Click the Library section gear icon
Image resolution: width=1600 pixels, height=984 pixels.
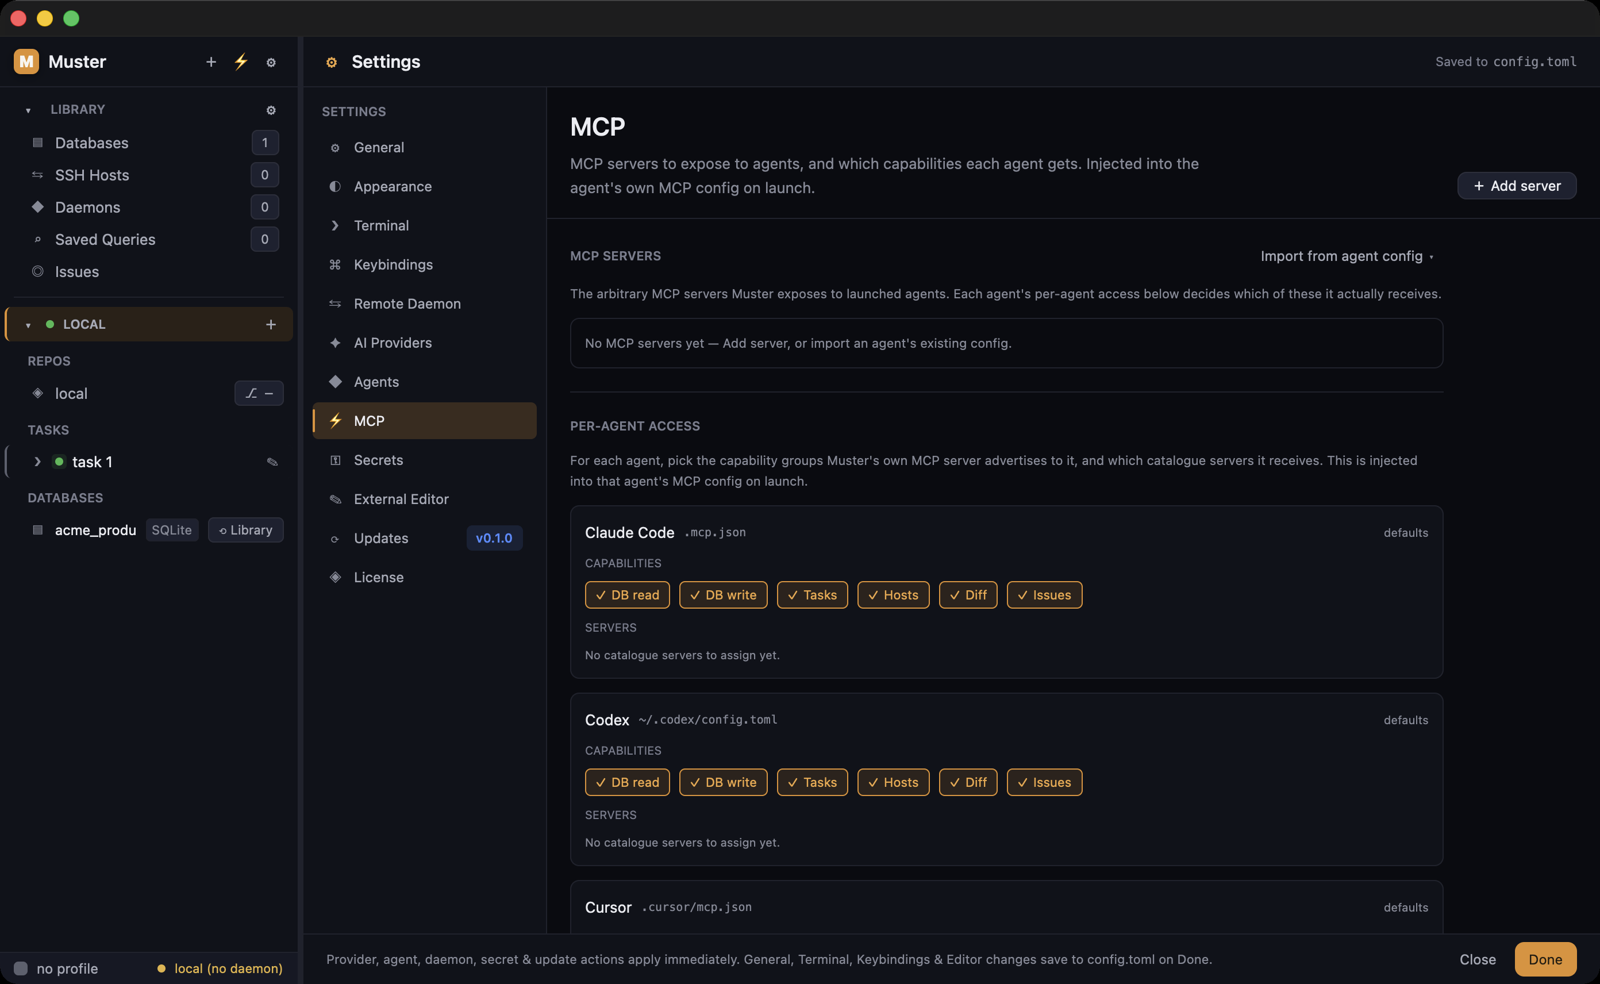(x=271, y=110)
